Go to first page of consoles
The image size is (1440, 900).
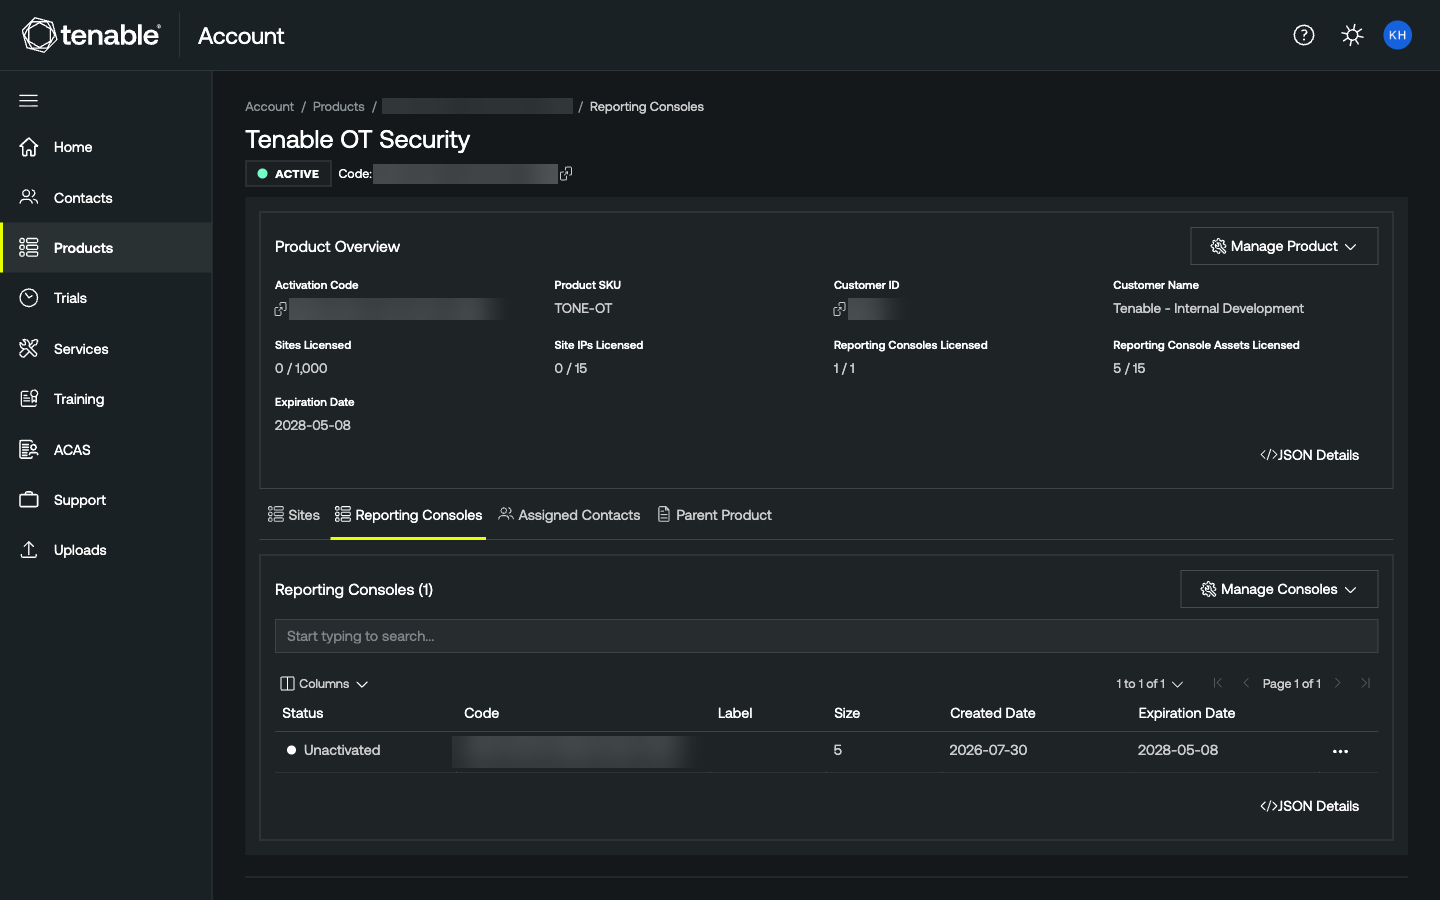[1217, 683]
